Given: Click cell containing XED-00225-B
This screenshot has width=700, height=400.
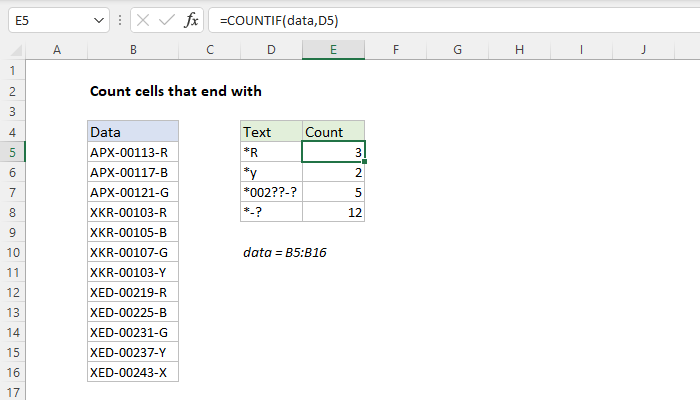Looking at the screenshot, I should tap(133, 312).
